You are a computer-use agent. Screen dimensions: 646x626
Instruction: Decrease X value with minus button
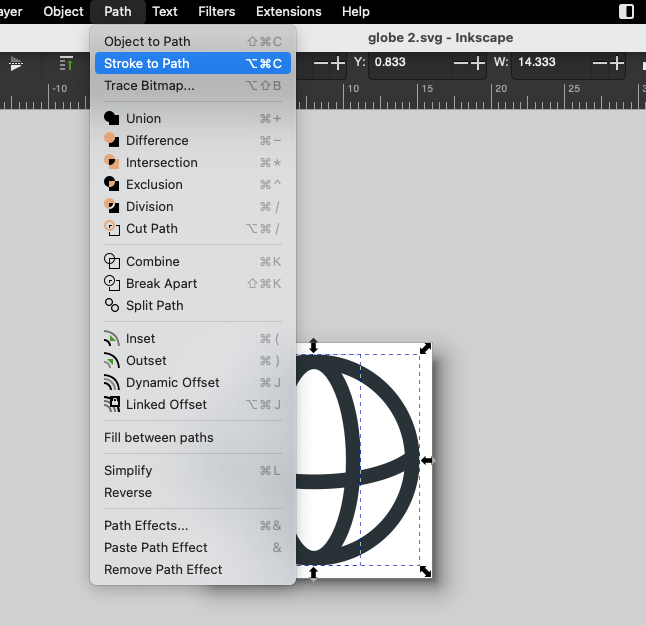(321, 63)
